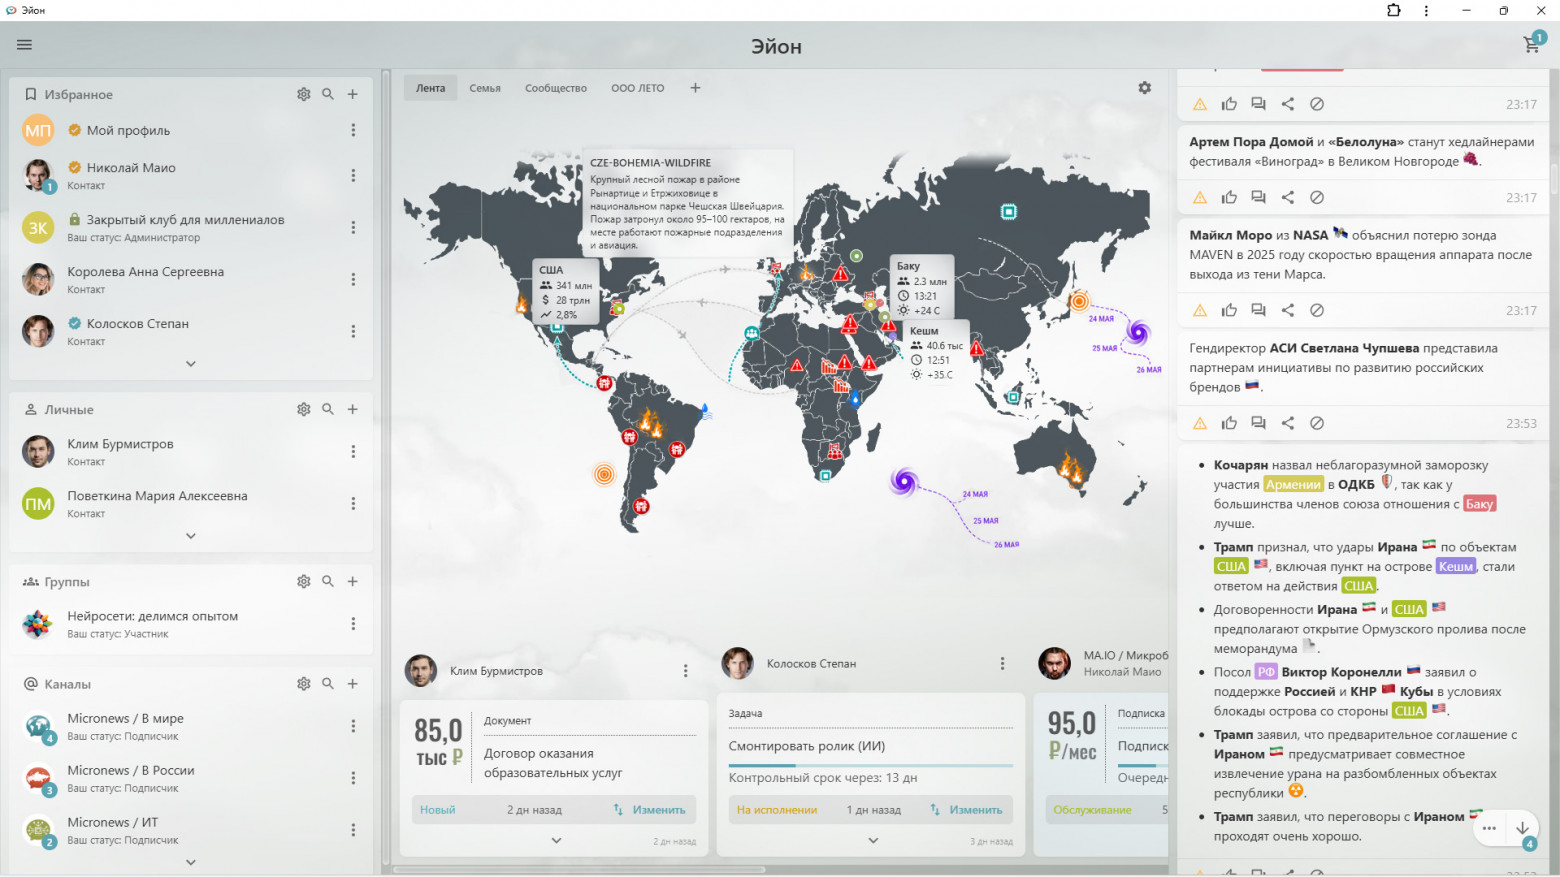Select the cyclone marker near Japan
This screenshot has width=1560, height=877.
click(1137, 332)
